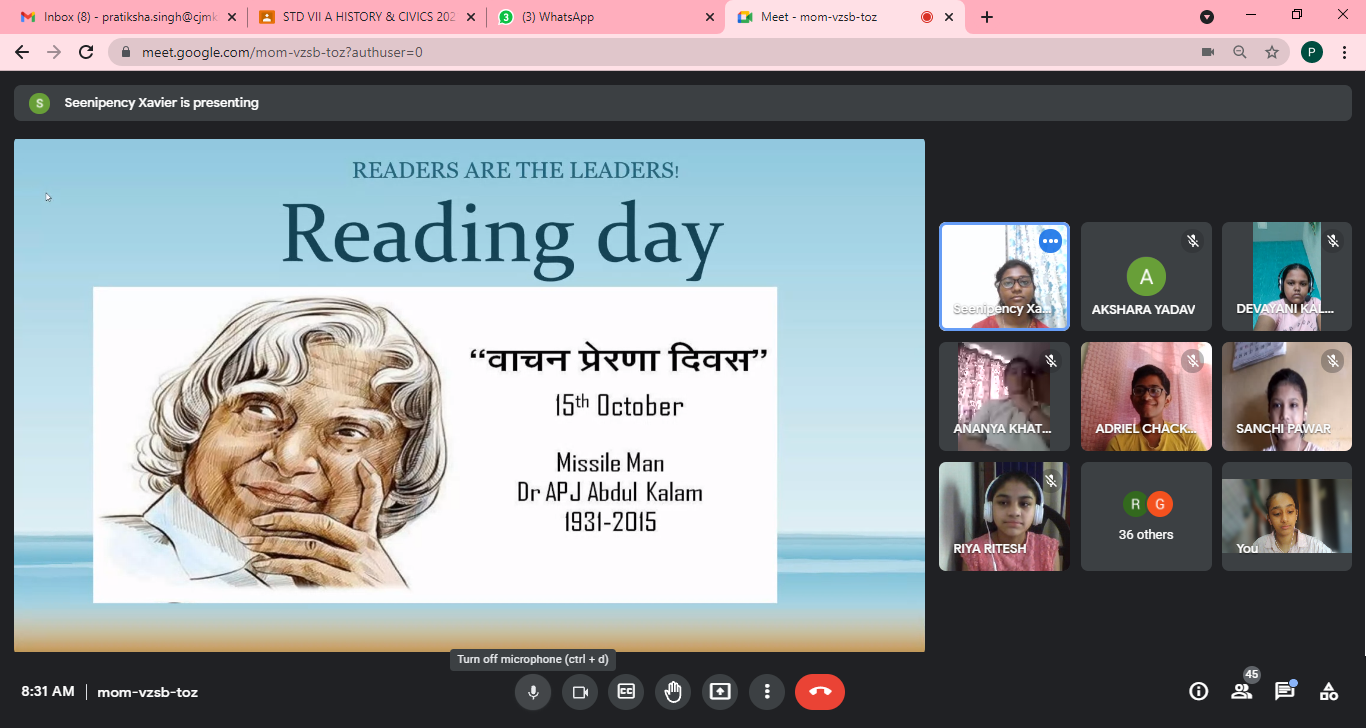Click the Present now screen icon
The image size is (1366, 728).
pos(720,692)
